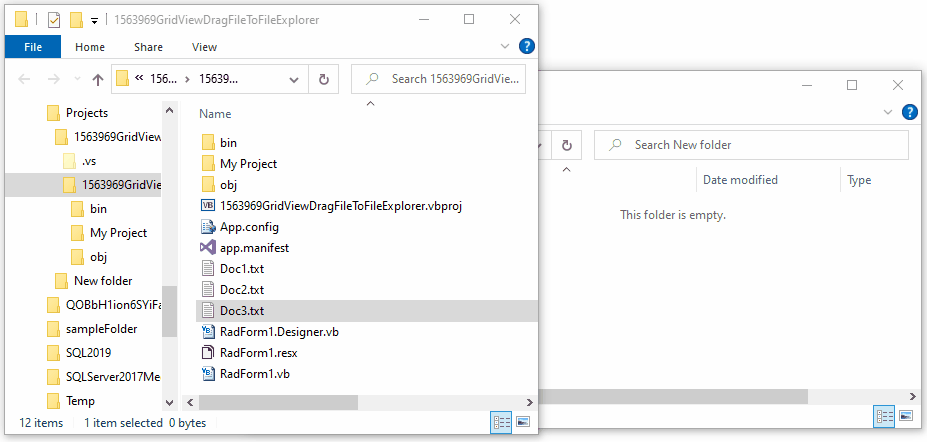Open the File menu

33,46
